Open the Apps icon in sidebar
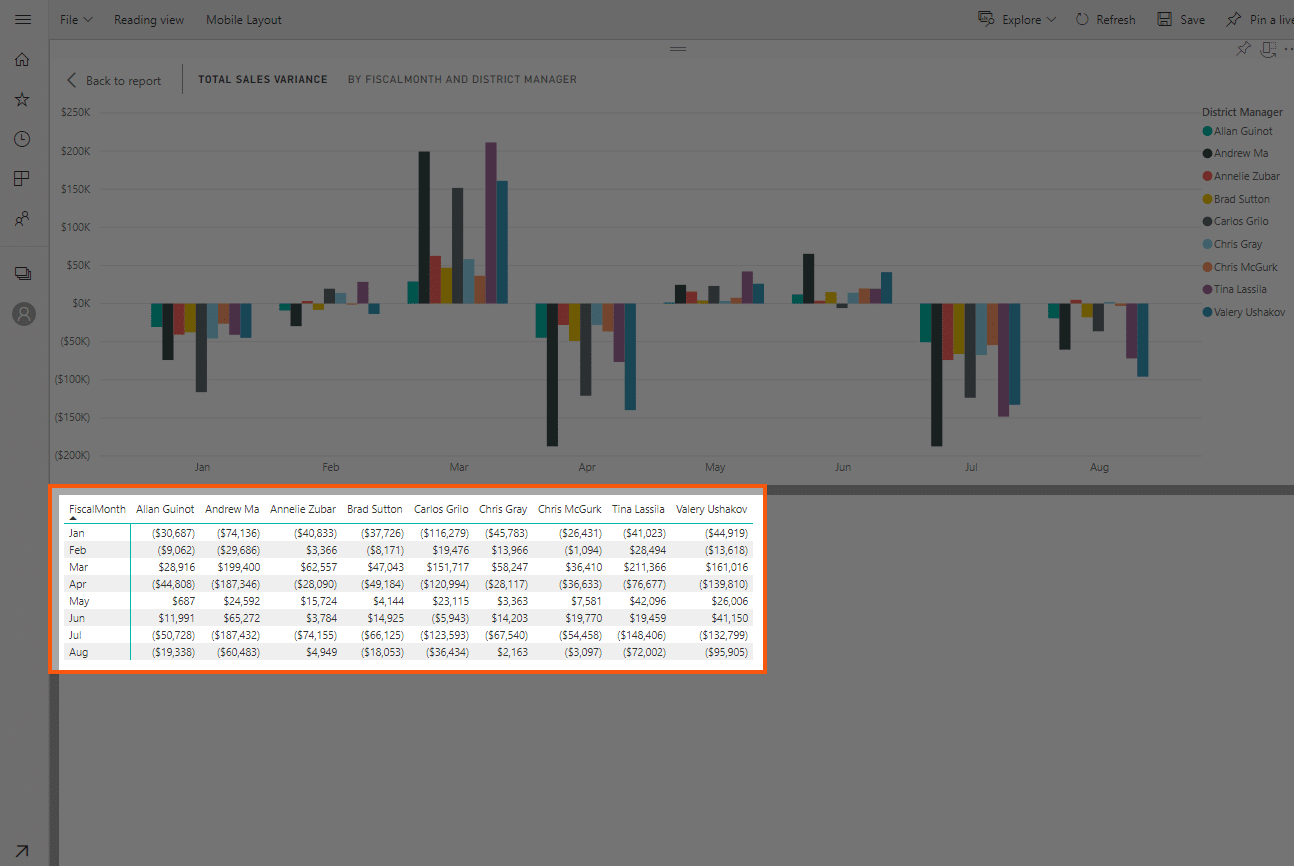1294x866 pixels. click(x=23, y=178)
